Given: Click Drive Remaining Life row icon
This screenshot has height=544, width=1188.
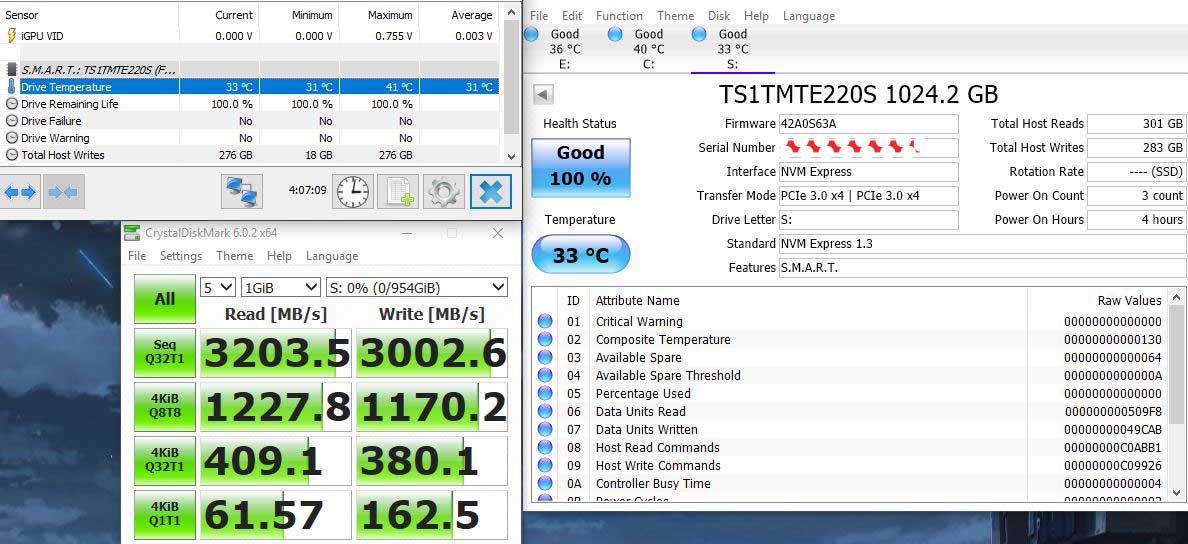Looking at the screenshot, I should tap(11, 104).
